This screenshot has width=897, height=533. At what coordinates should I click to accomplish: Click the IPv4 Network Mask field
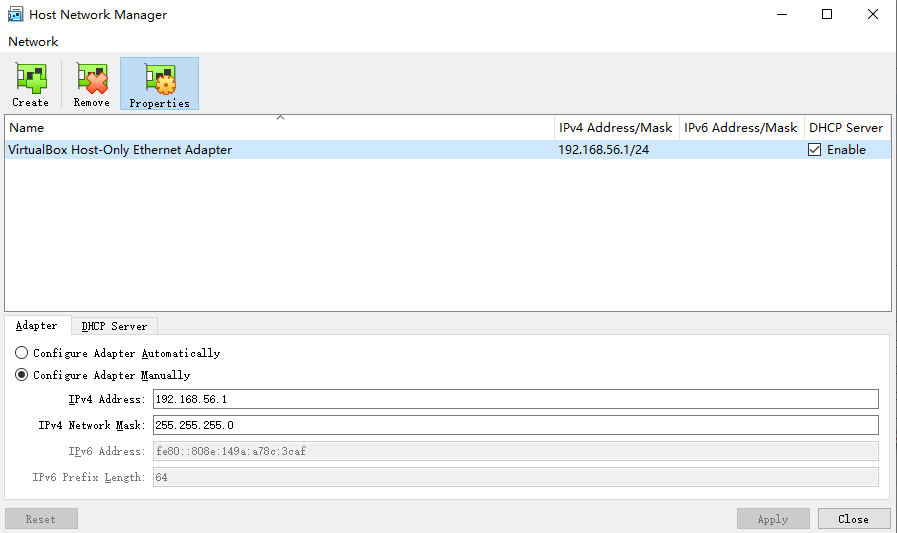pos(515,425)
